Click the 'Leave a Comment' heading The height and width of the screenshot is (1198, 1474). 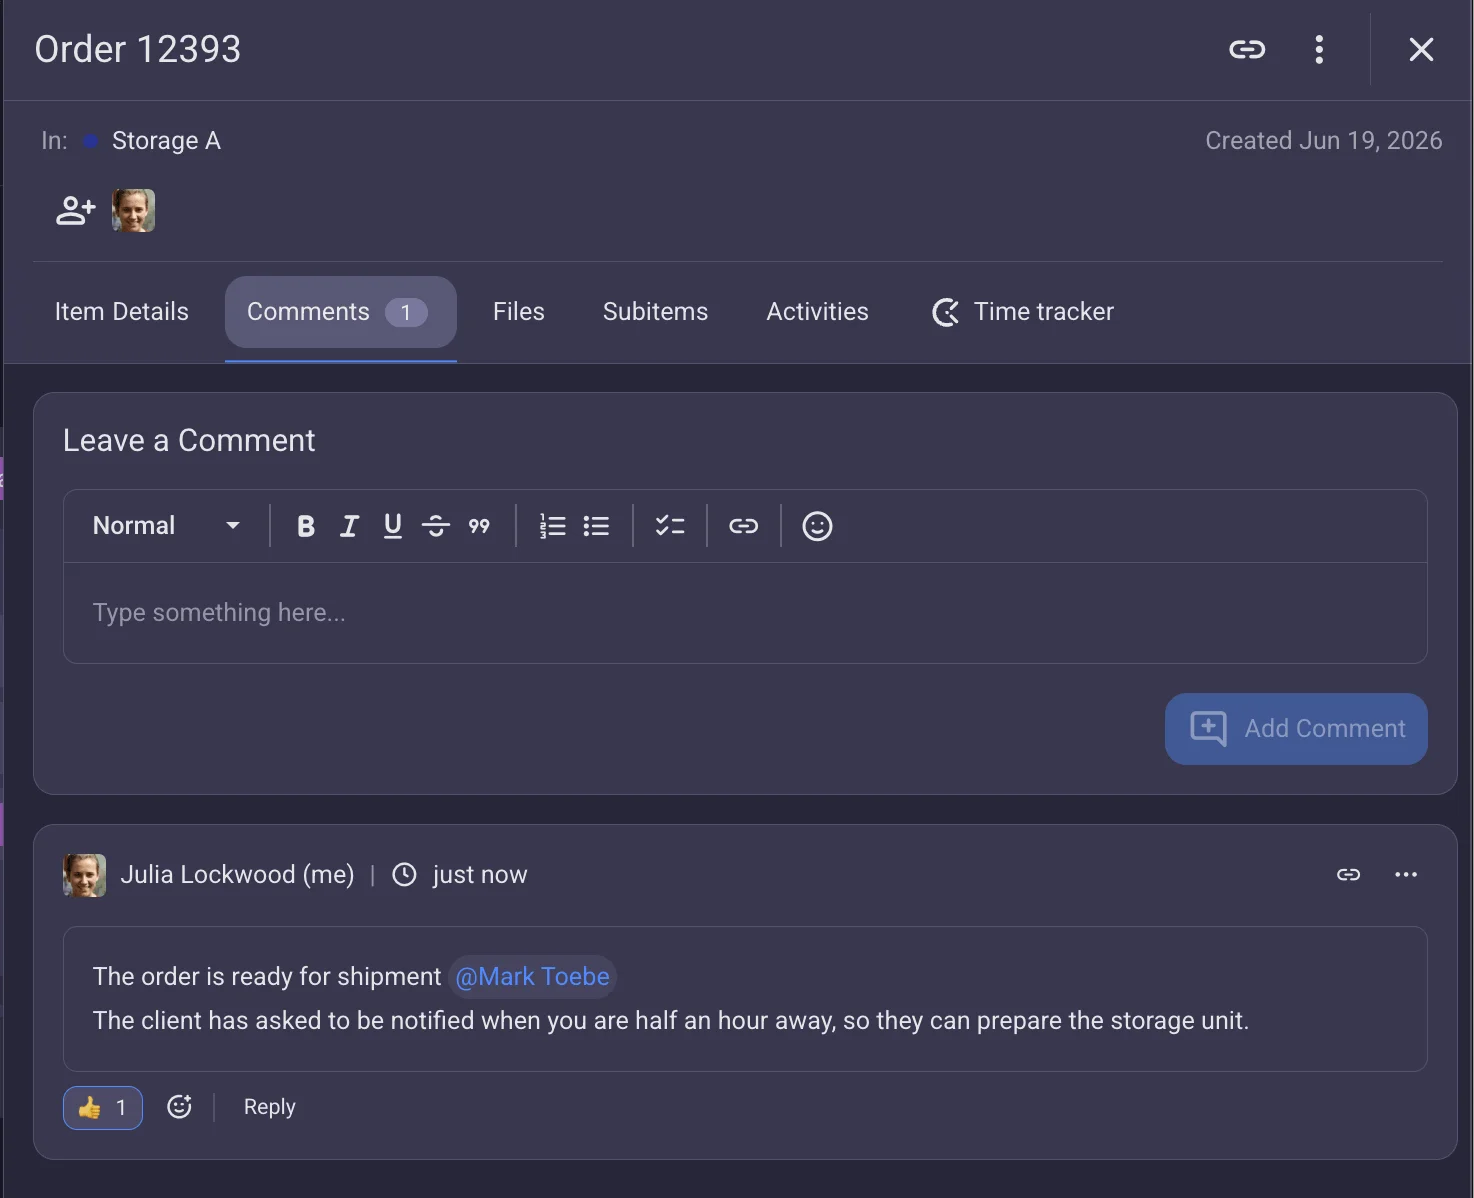coord(189,441)
